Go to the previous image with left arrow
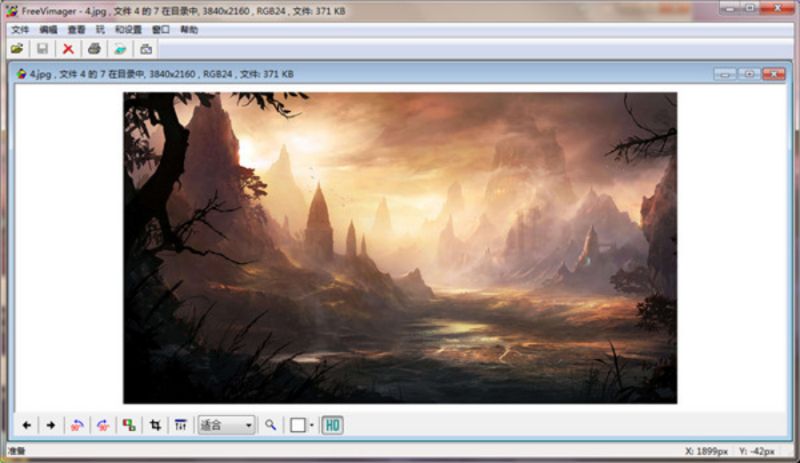The image size is (800, 463). coord(27,425)
